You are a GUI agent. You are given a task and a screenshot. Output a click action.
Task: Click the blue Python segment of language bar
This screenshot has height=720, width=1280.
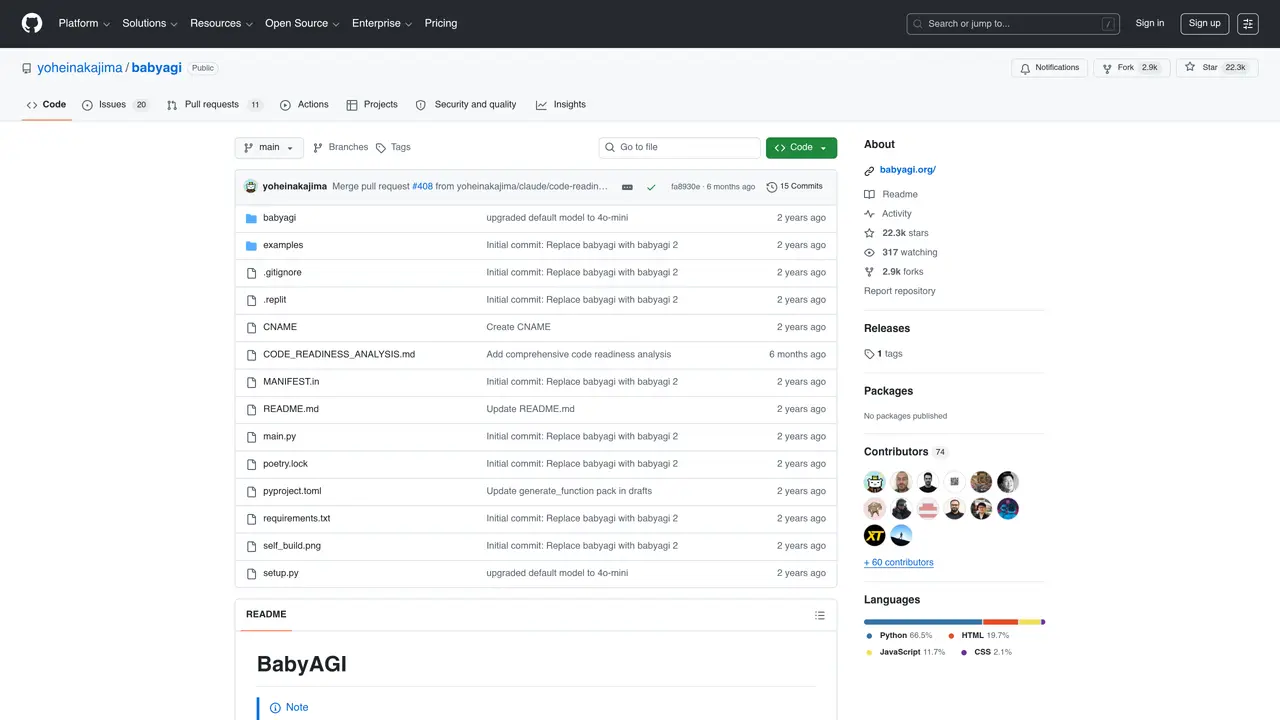[x=923, y=622]
